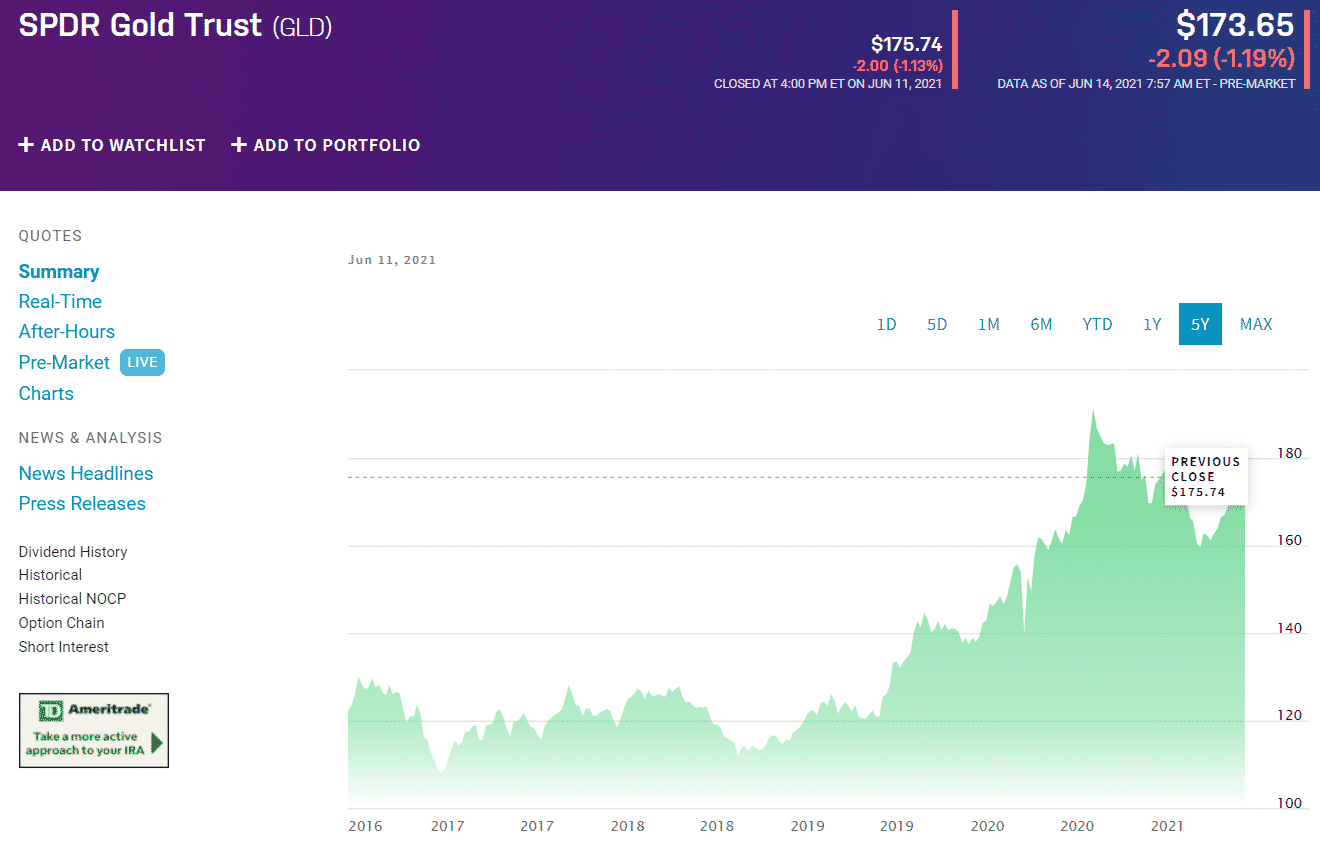Add GLD to portfolio

click(326, 145)
